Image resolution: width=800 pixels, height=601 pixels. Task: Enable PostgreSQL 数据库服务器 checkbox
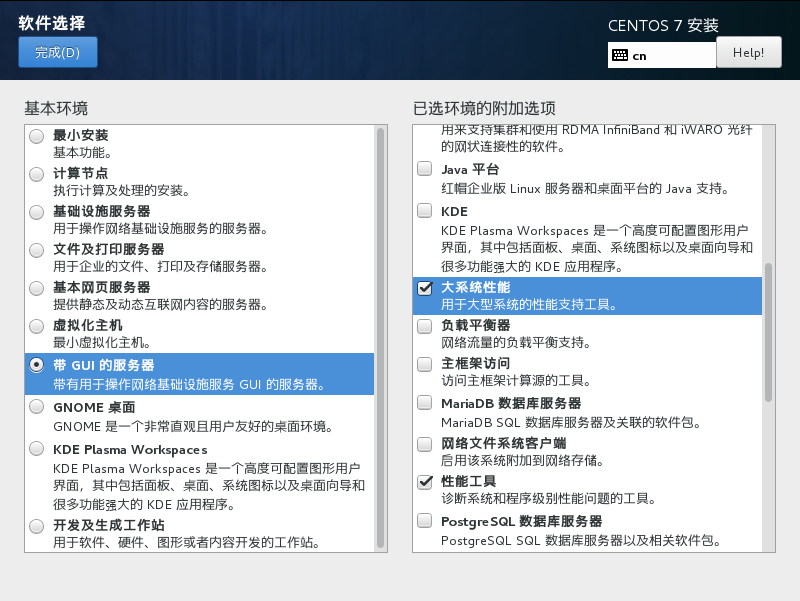point(424,520)
